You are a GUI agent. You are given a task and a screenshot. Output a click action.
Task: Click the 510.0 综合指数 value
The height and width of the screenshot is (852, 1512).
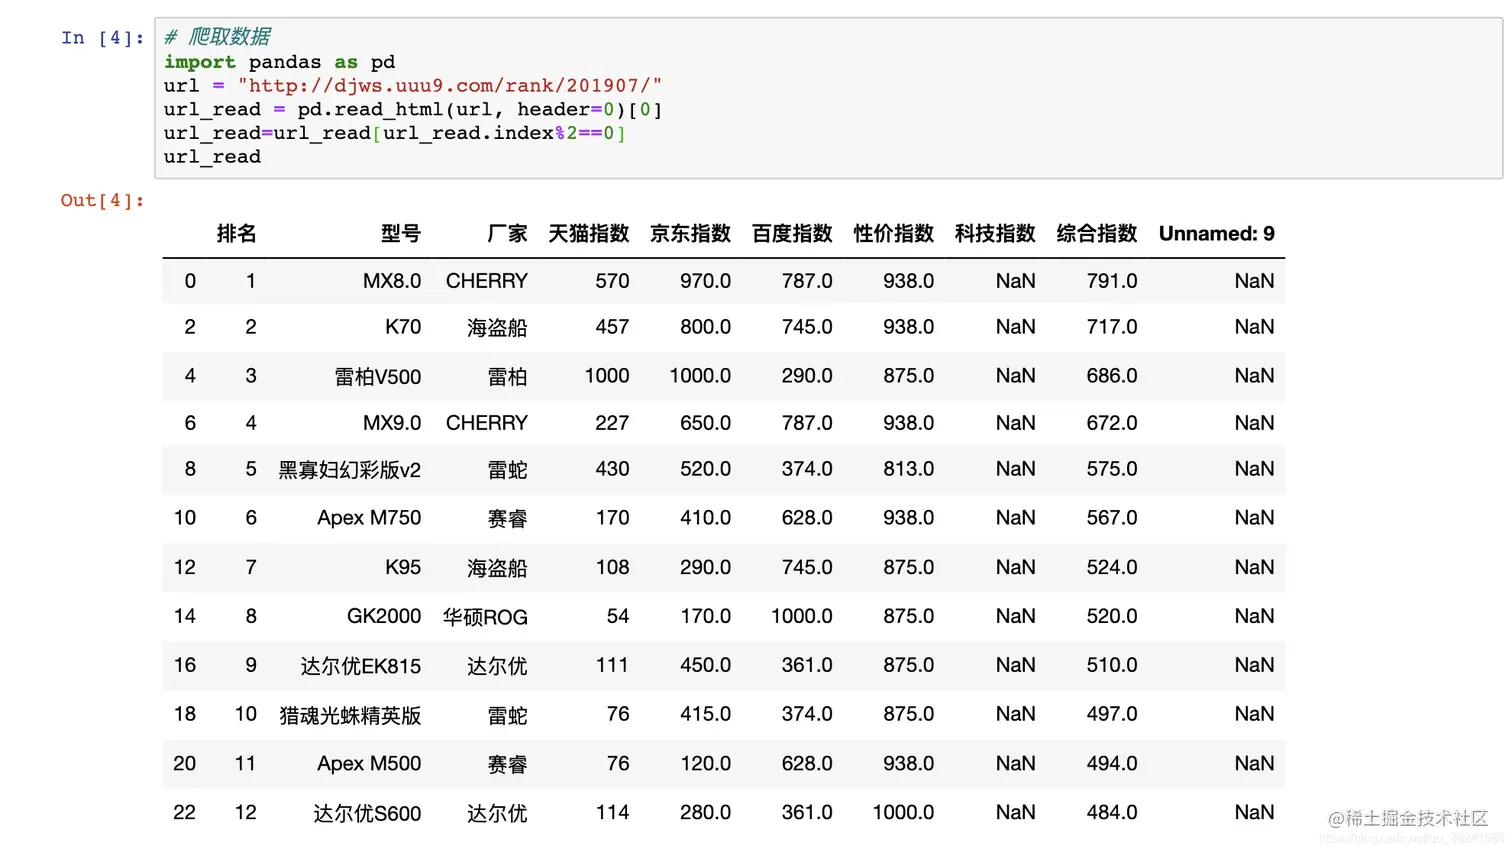click(x=1112, y=665)
